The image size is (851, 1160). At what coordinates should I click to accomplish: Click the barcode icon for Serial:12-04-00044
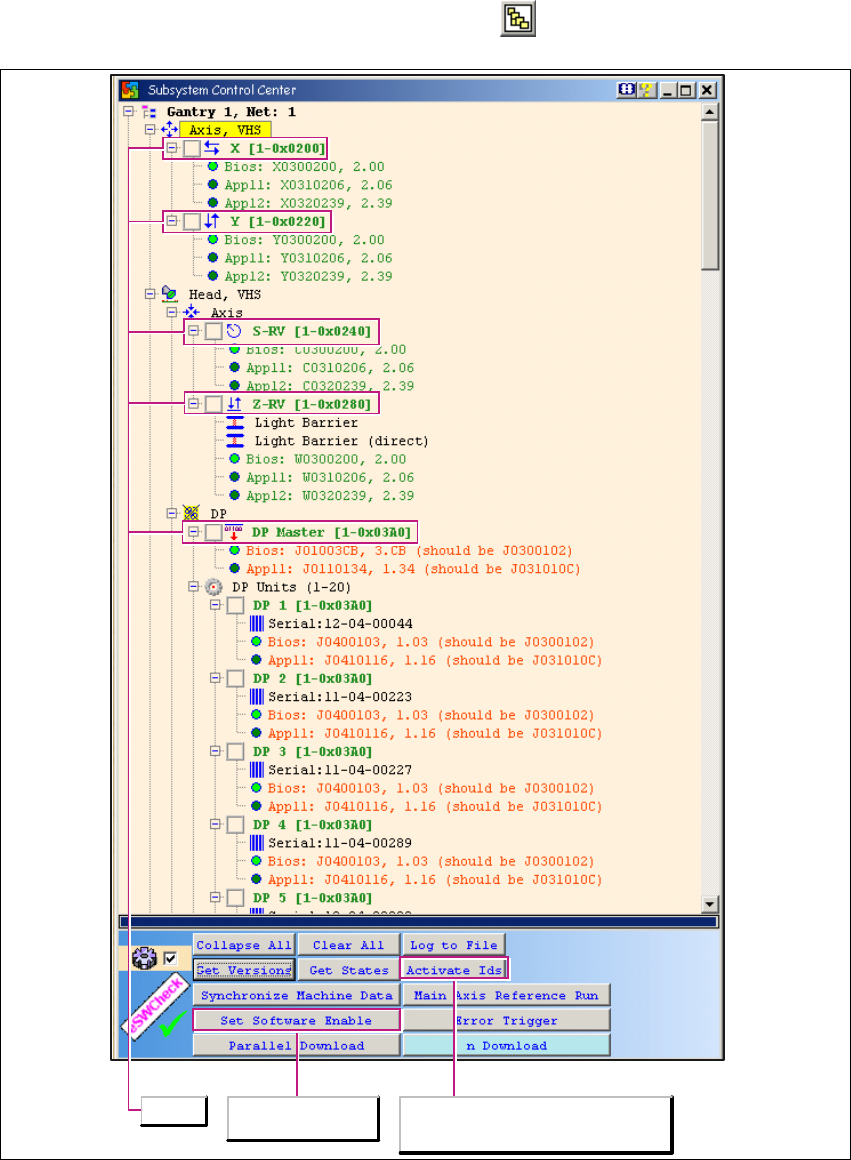256,623
